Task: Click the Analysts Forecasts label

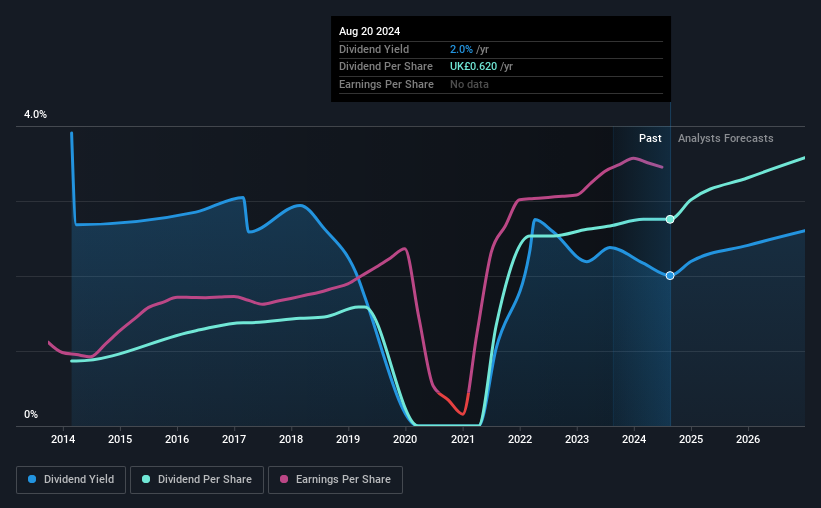Action: pyautogui.click(x=726, y=138)
